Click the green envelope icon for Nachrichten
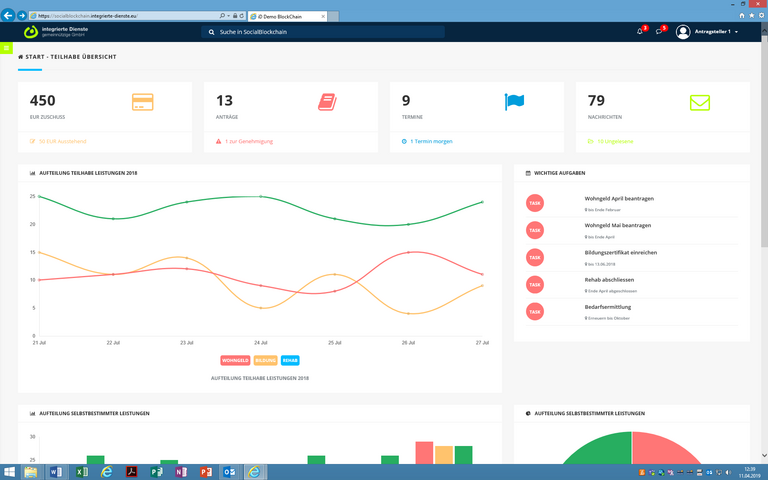The height and width of the screenshot is (480, 768). pos(699,102)
